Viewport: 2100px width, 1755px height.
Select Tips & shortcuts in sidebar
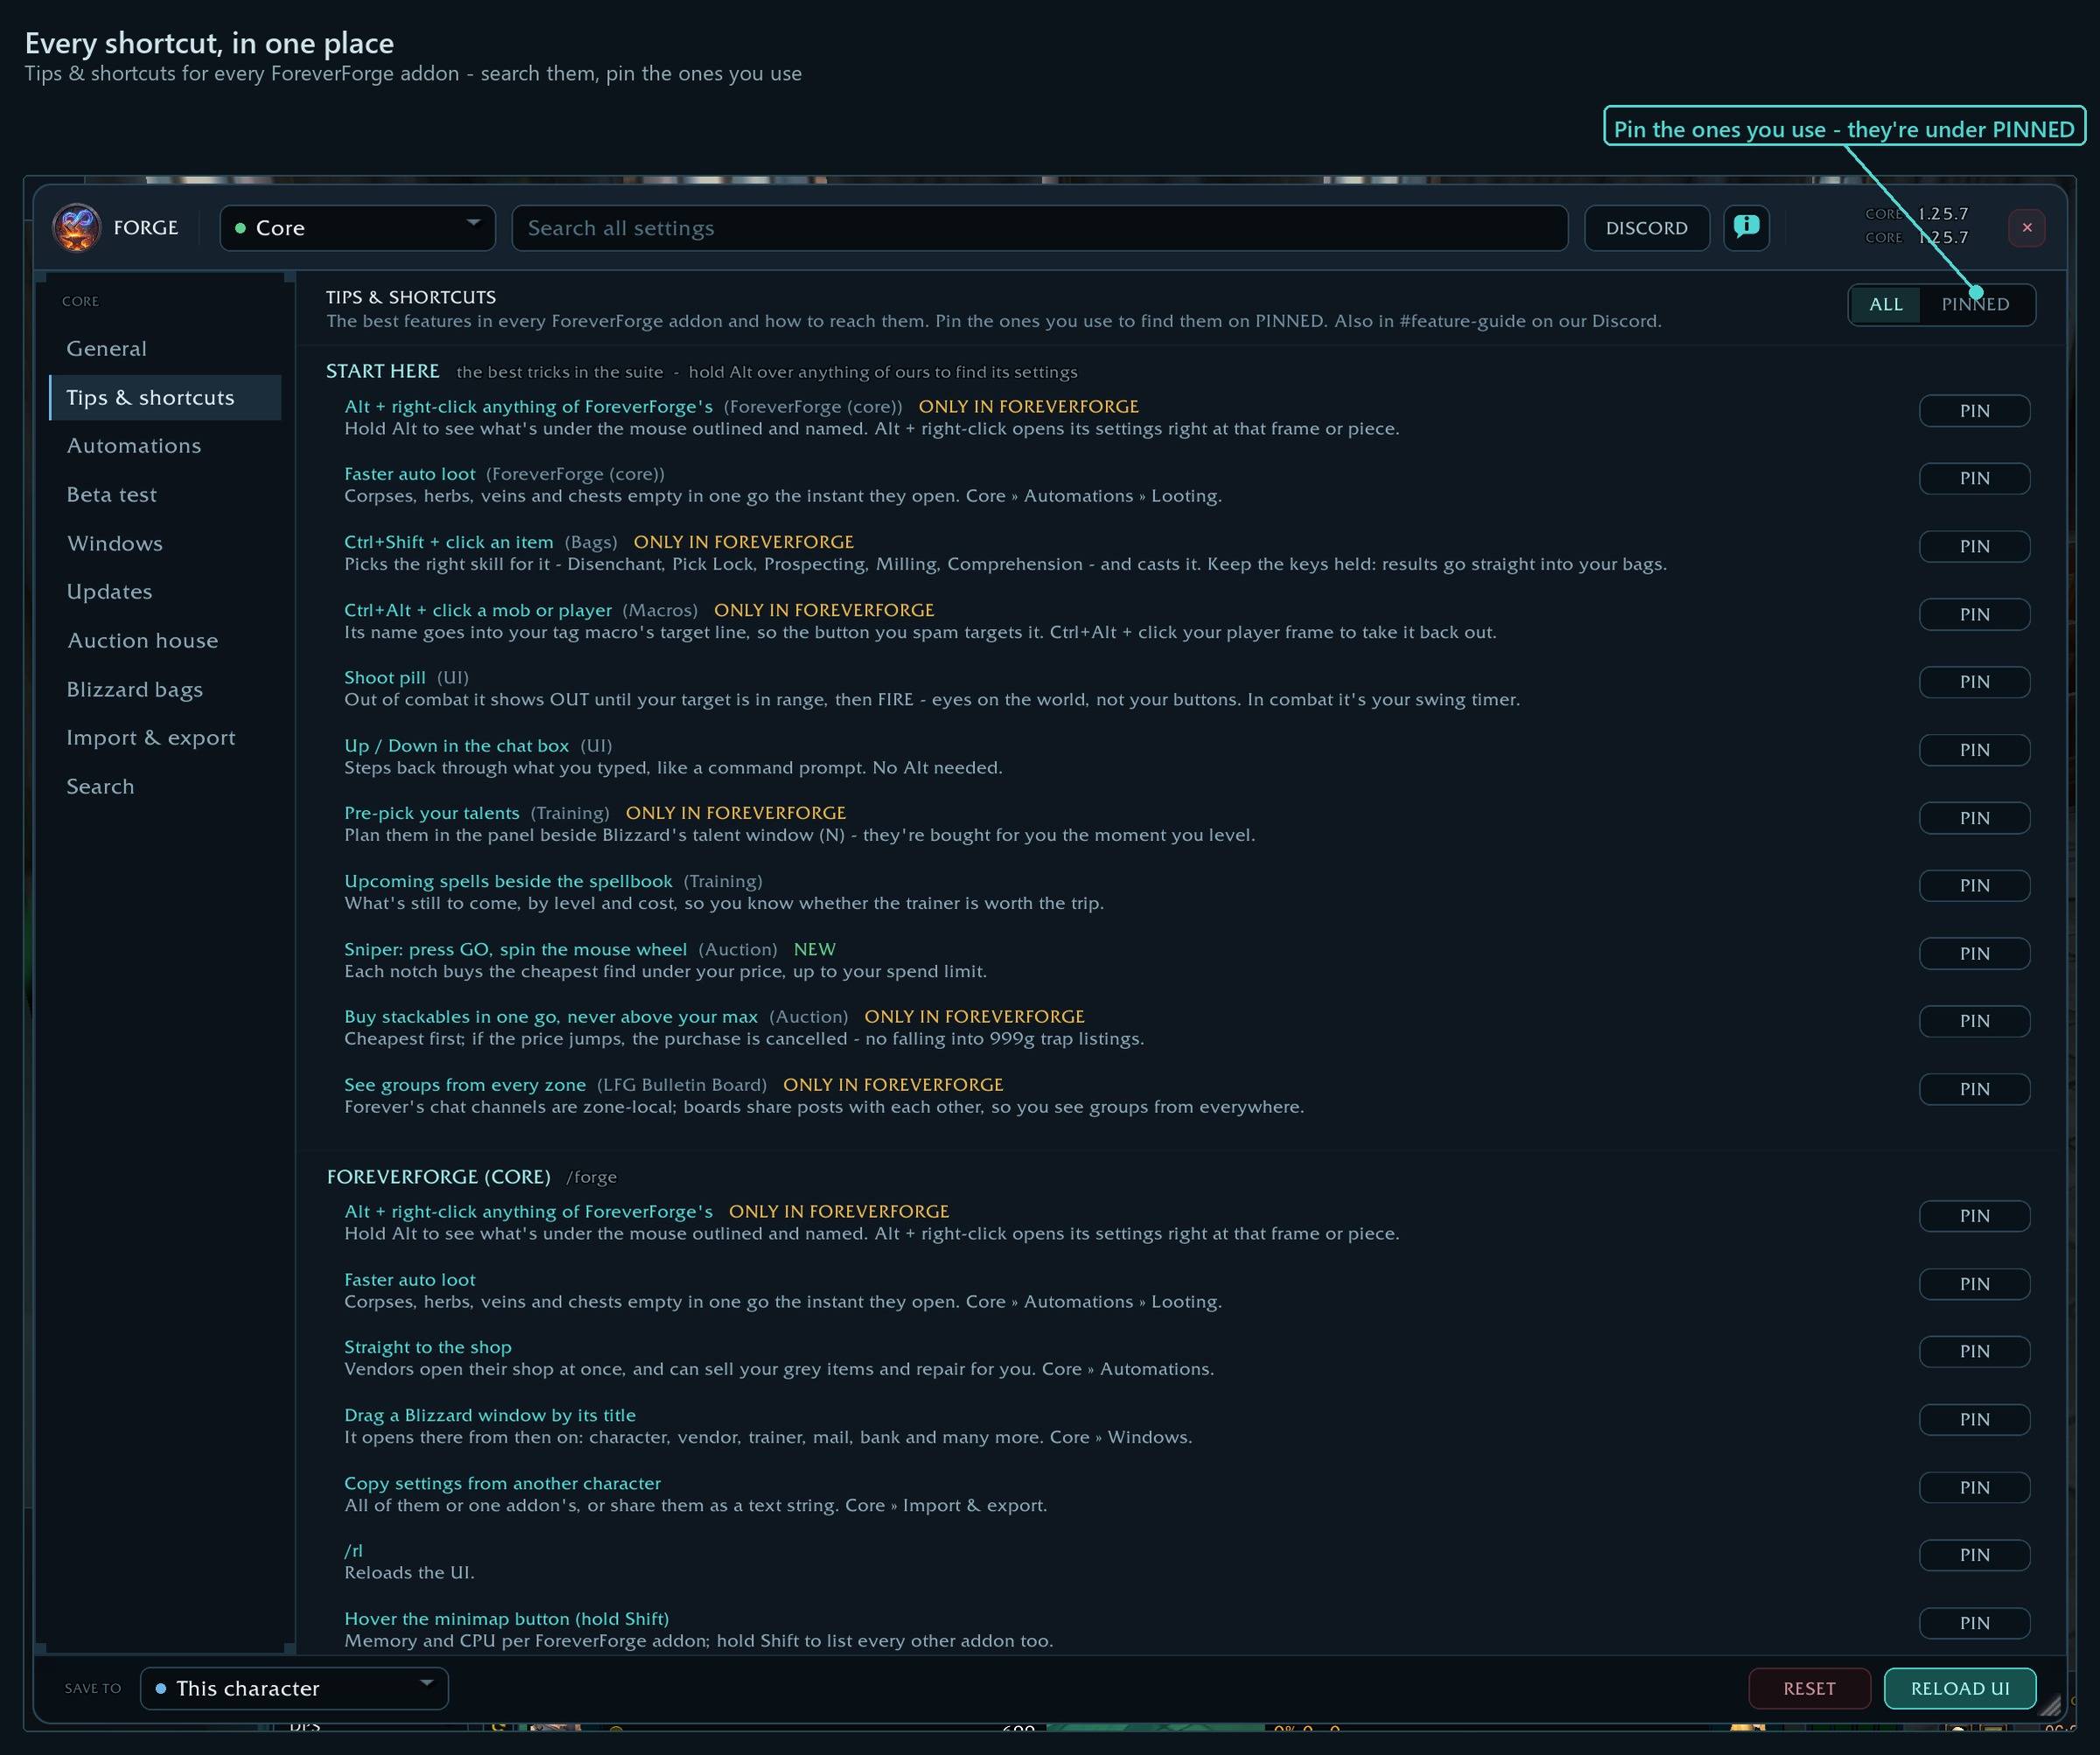tap(165, 397)
